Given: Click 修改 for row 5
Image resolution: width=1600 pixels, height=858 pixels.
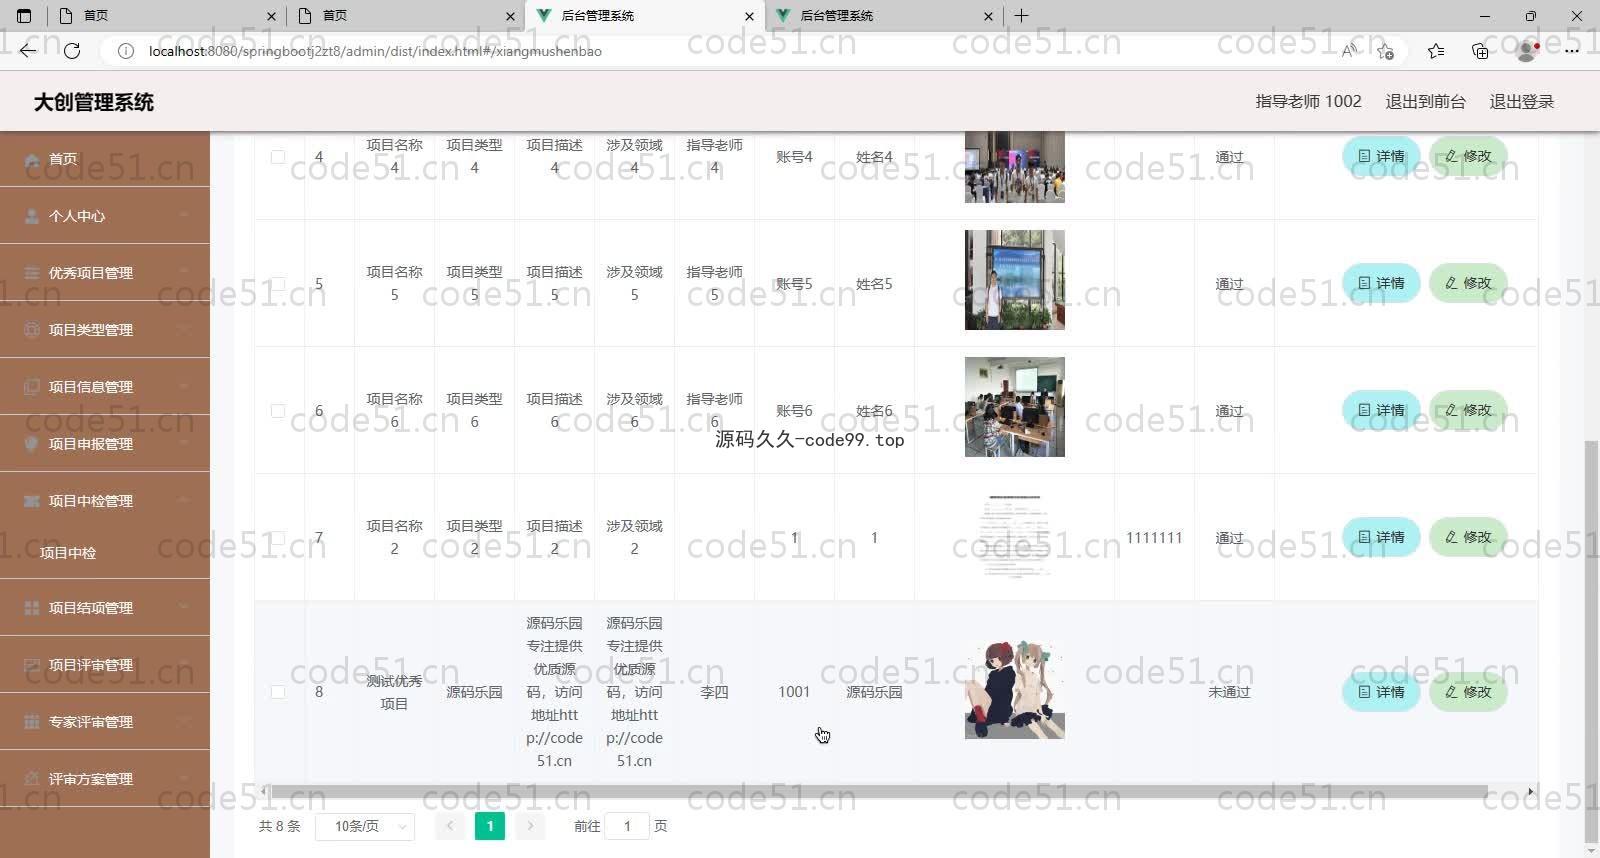Looking at the screenshot, I should [1468, 283].
